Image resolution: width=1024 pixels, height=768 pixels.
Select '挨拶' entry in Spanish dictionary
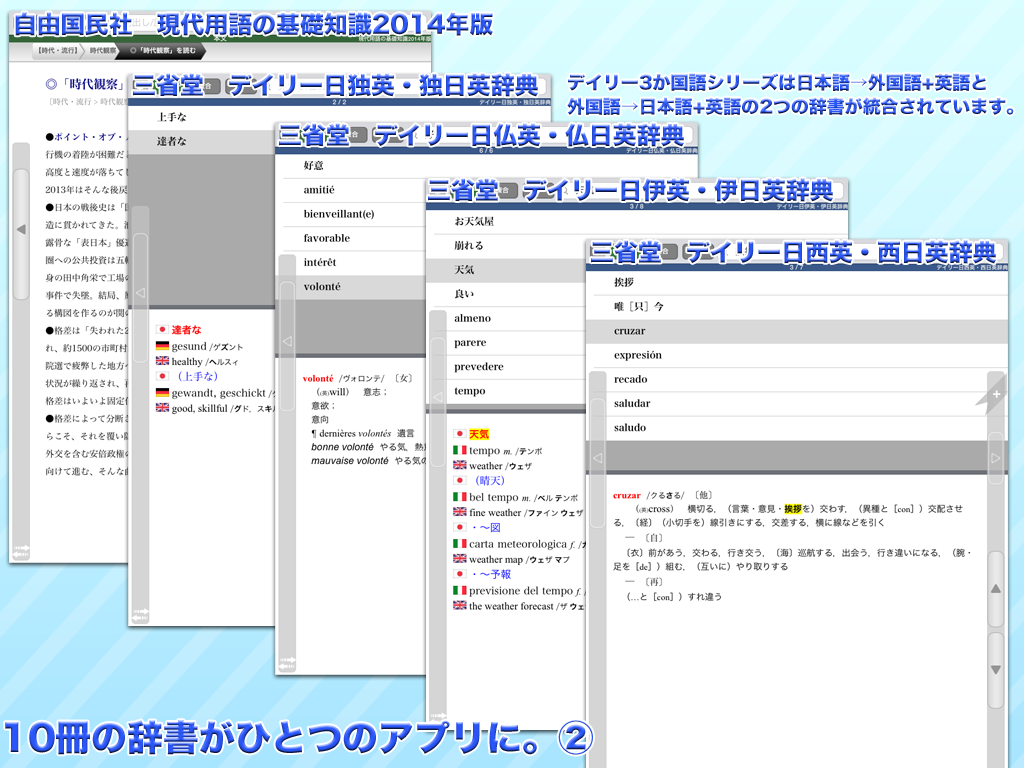coord(797,283)
